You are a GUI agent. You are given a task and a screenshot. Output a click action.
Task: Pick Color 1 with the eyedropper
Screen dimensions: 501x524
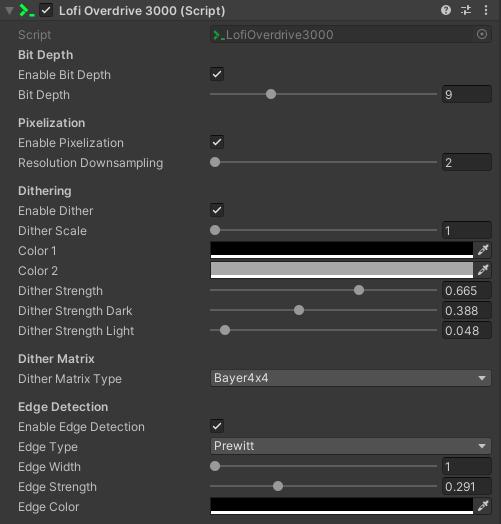pos(483,250)
